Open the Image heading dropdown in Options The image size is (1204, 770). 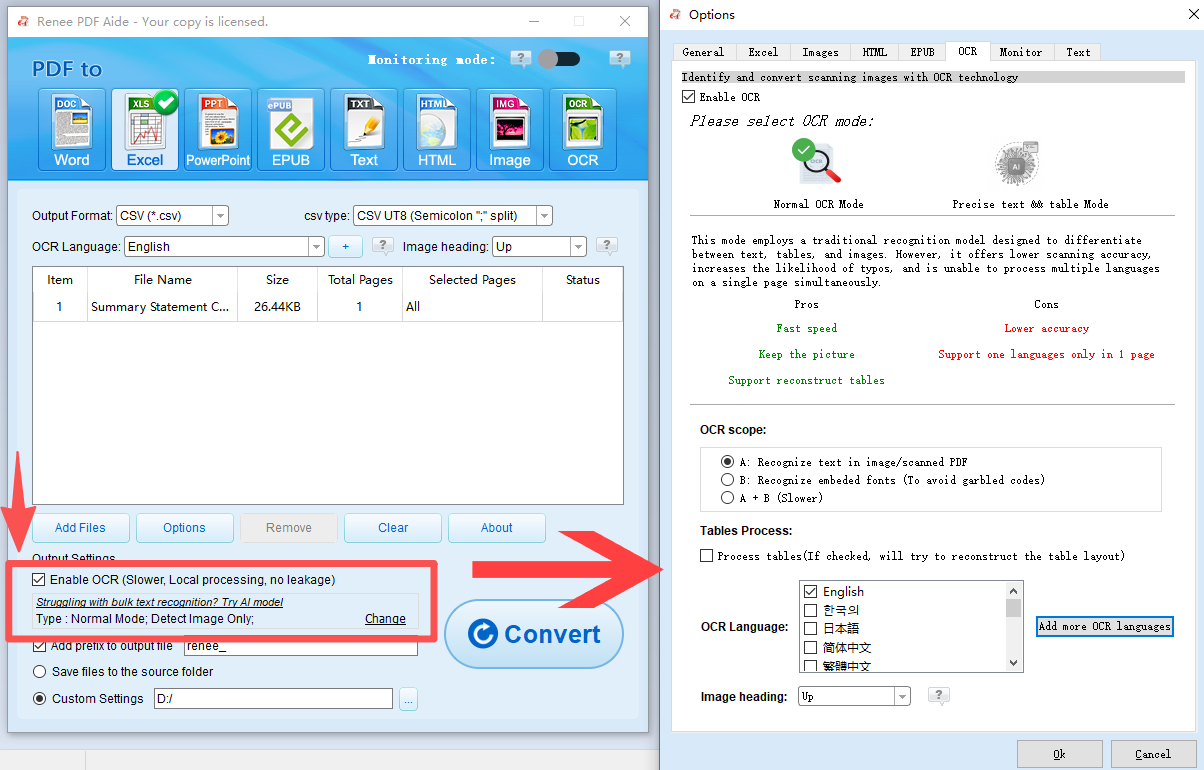coord(901,696)
